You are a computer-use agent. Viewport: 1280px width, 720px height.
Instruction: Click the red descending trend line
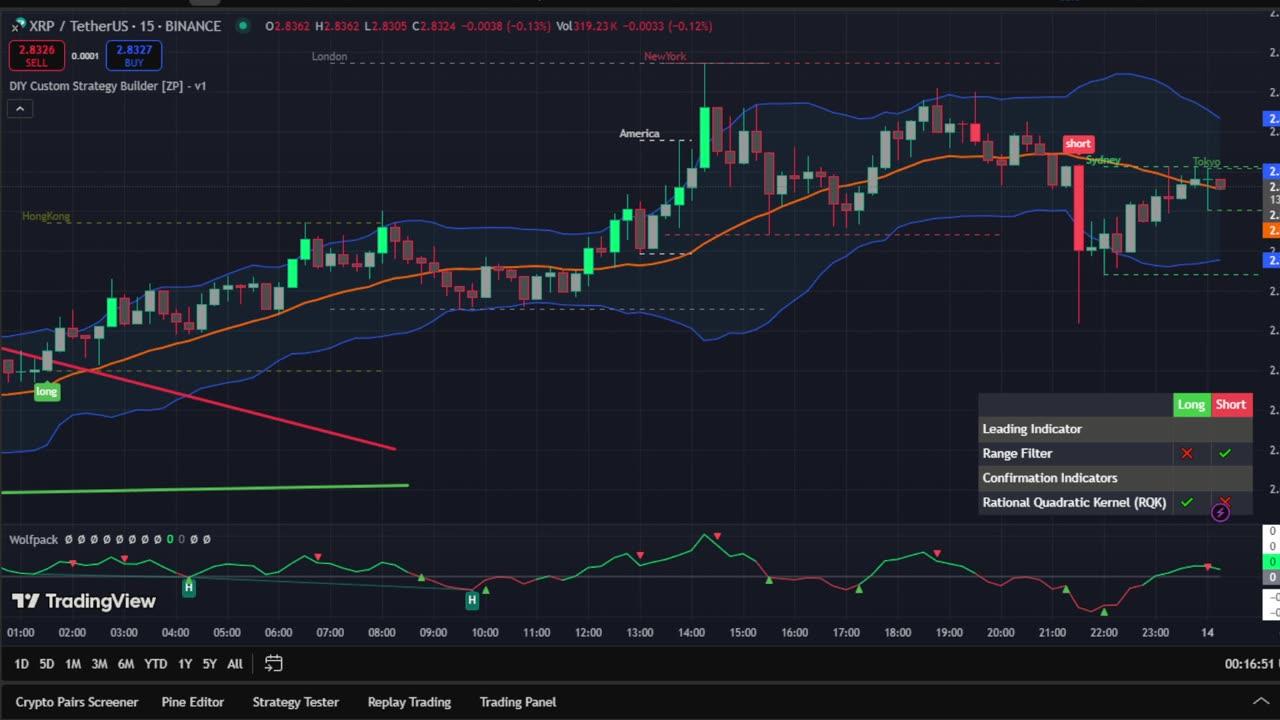pos(200,399)
